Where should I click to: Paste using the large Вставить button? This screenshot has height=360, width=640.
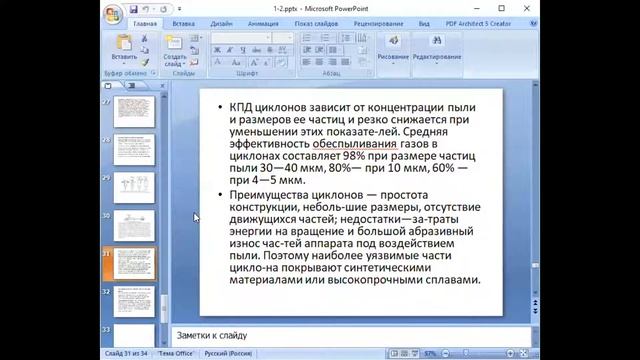[124, 48]
